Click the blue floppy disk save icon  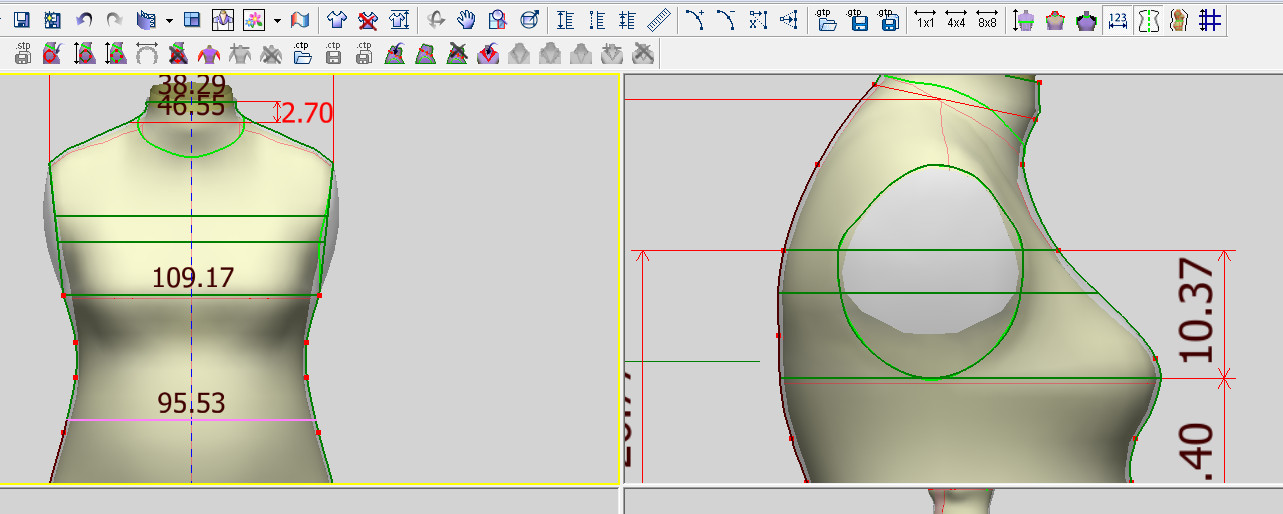click(x=22, y=19)
